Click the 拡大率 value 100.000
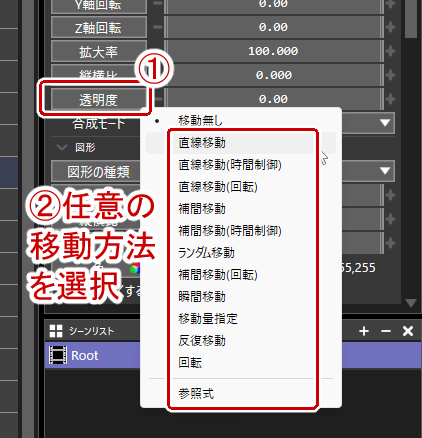 (273, 51)
